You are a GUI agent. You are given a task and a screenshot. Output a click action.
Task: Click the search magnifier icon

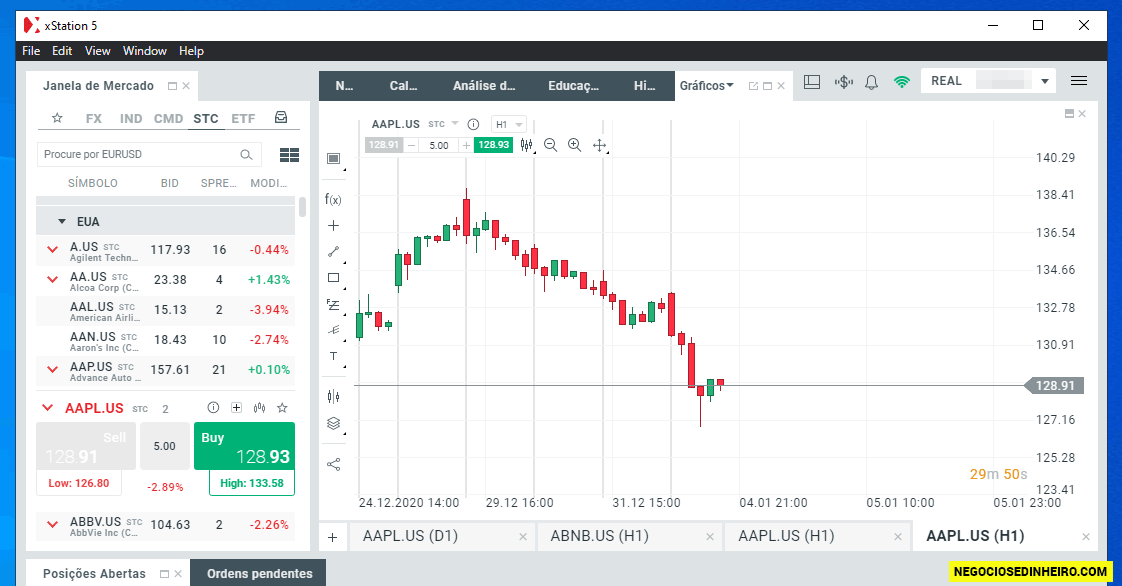click(246, 155)
